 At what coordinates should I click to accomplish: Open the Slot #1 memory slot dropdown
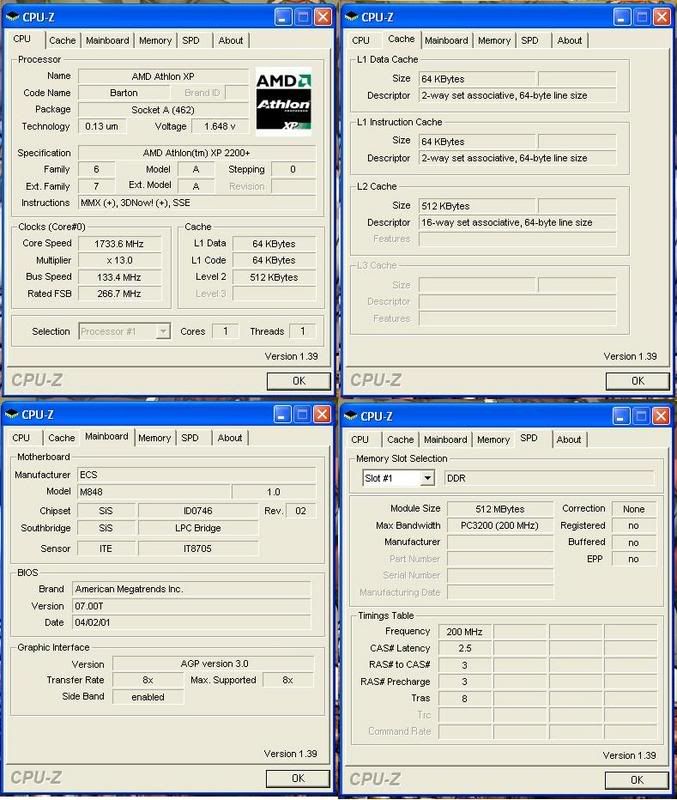tap(428, 478)
